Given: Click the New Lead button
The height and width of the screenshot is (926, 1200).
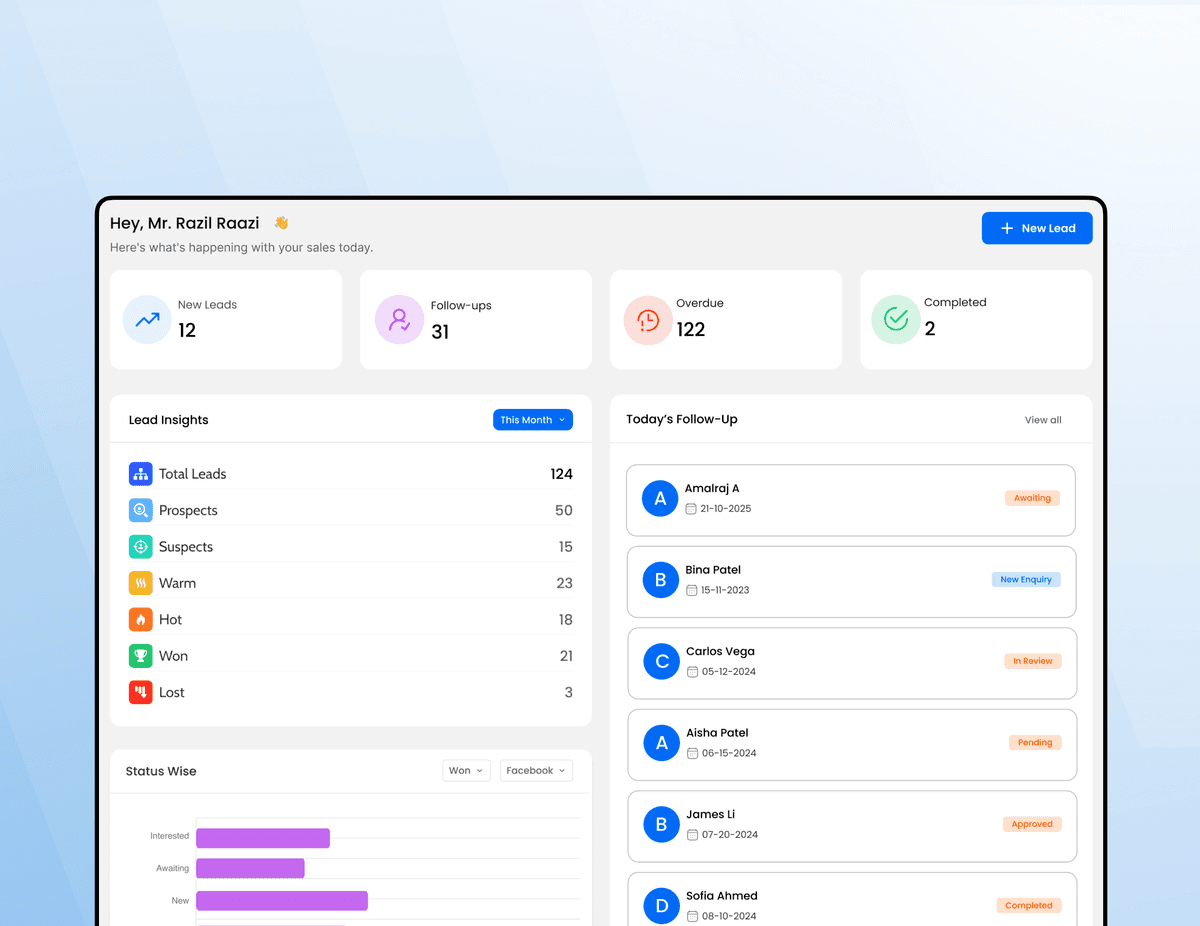Looking at the screenshot, I should tap(1037, 228).
